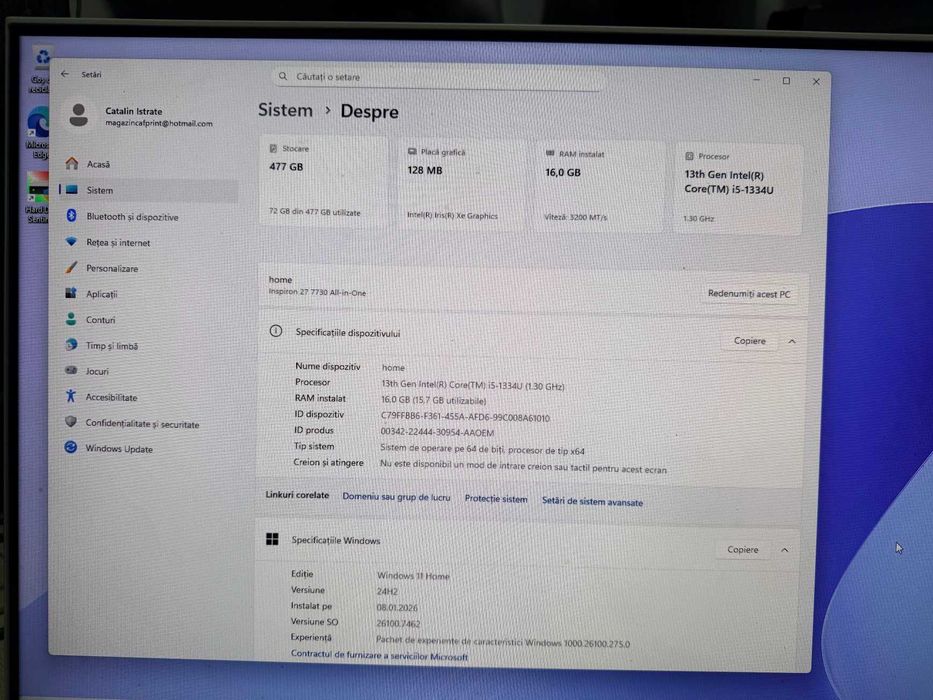Open the Hard Disk Sentinel desktop shortcut
This screenshot has height=700, width=933.
click(x=37, y=197)
